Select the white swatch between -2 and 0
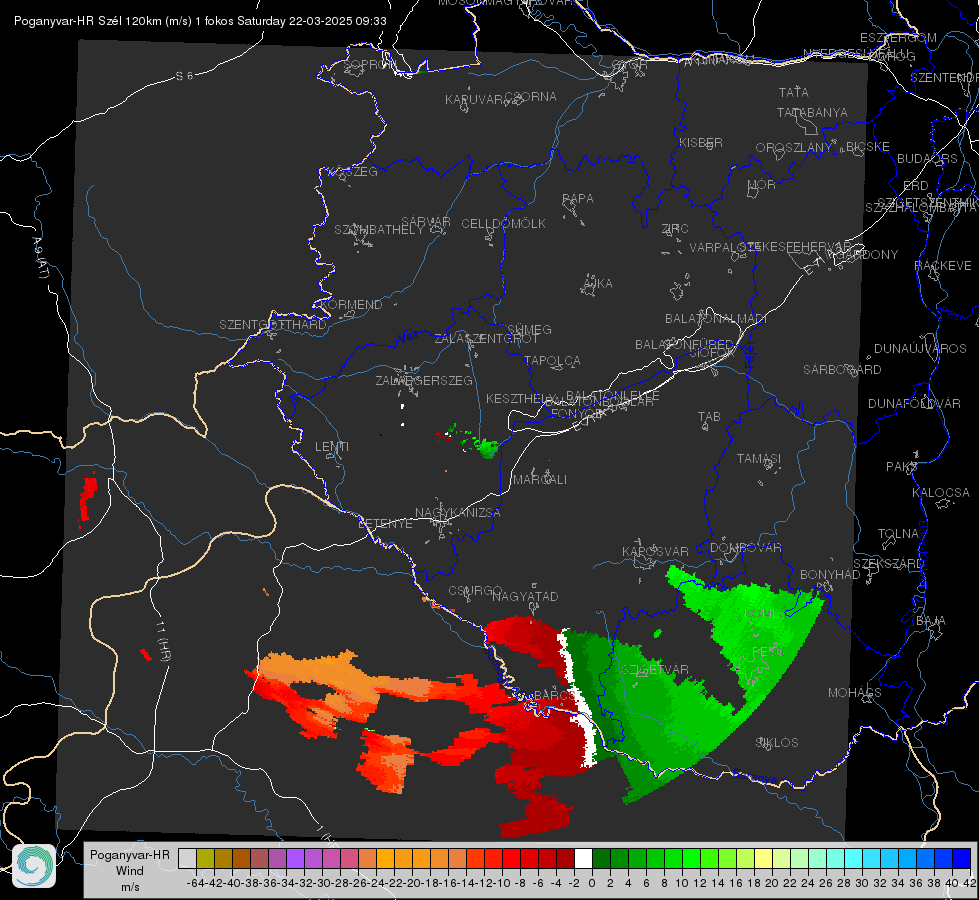 pos(583,858)
